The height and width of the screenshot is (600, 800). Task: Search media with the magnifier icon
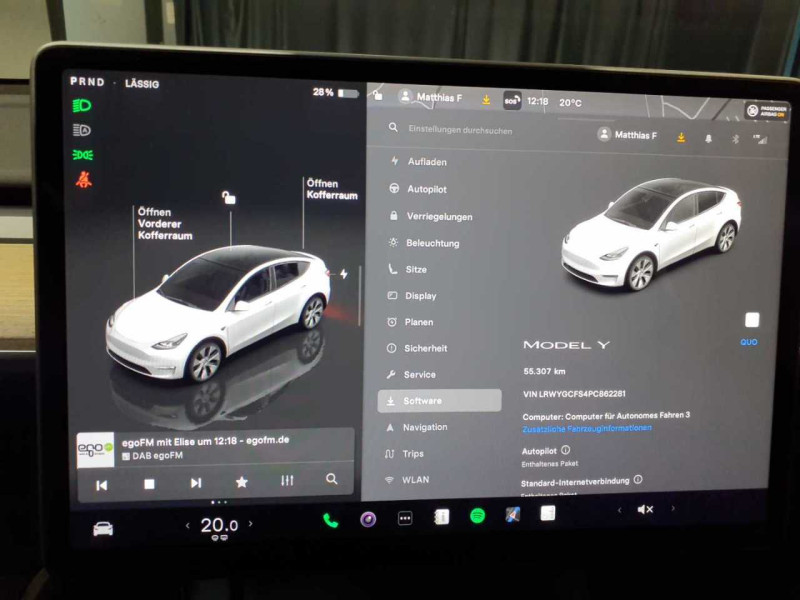(332, 479)
